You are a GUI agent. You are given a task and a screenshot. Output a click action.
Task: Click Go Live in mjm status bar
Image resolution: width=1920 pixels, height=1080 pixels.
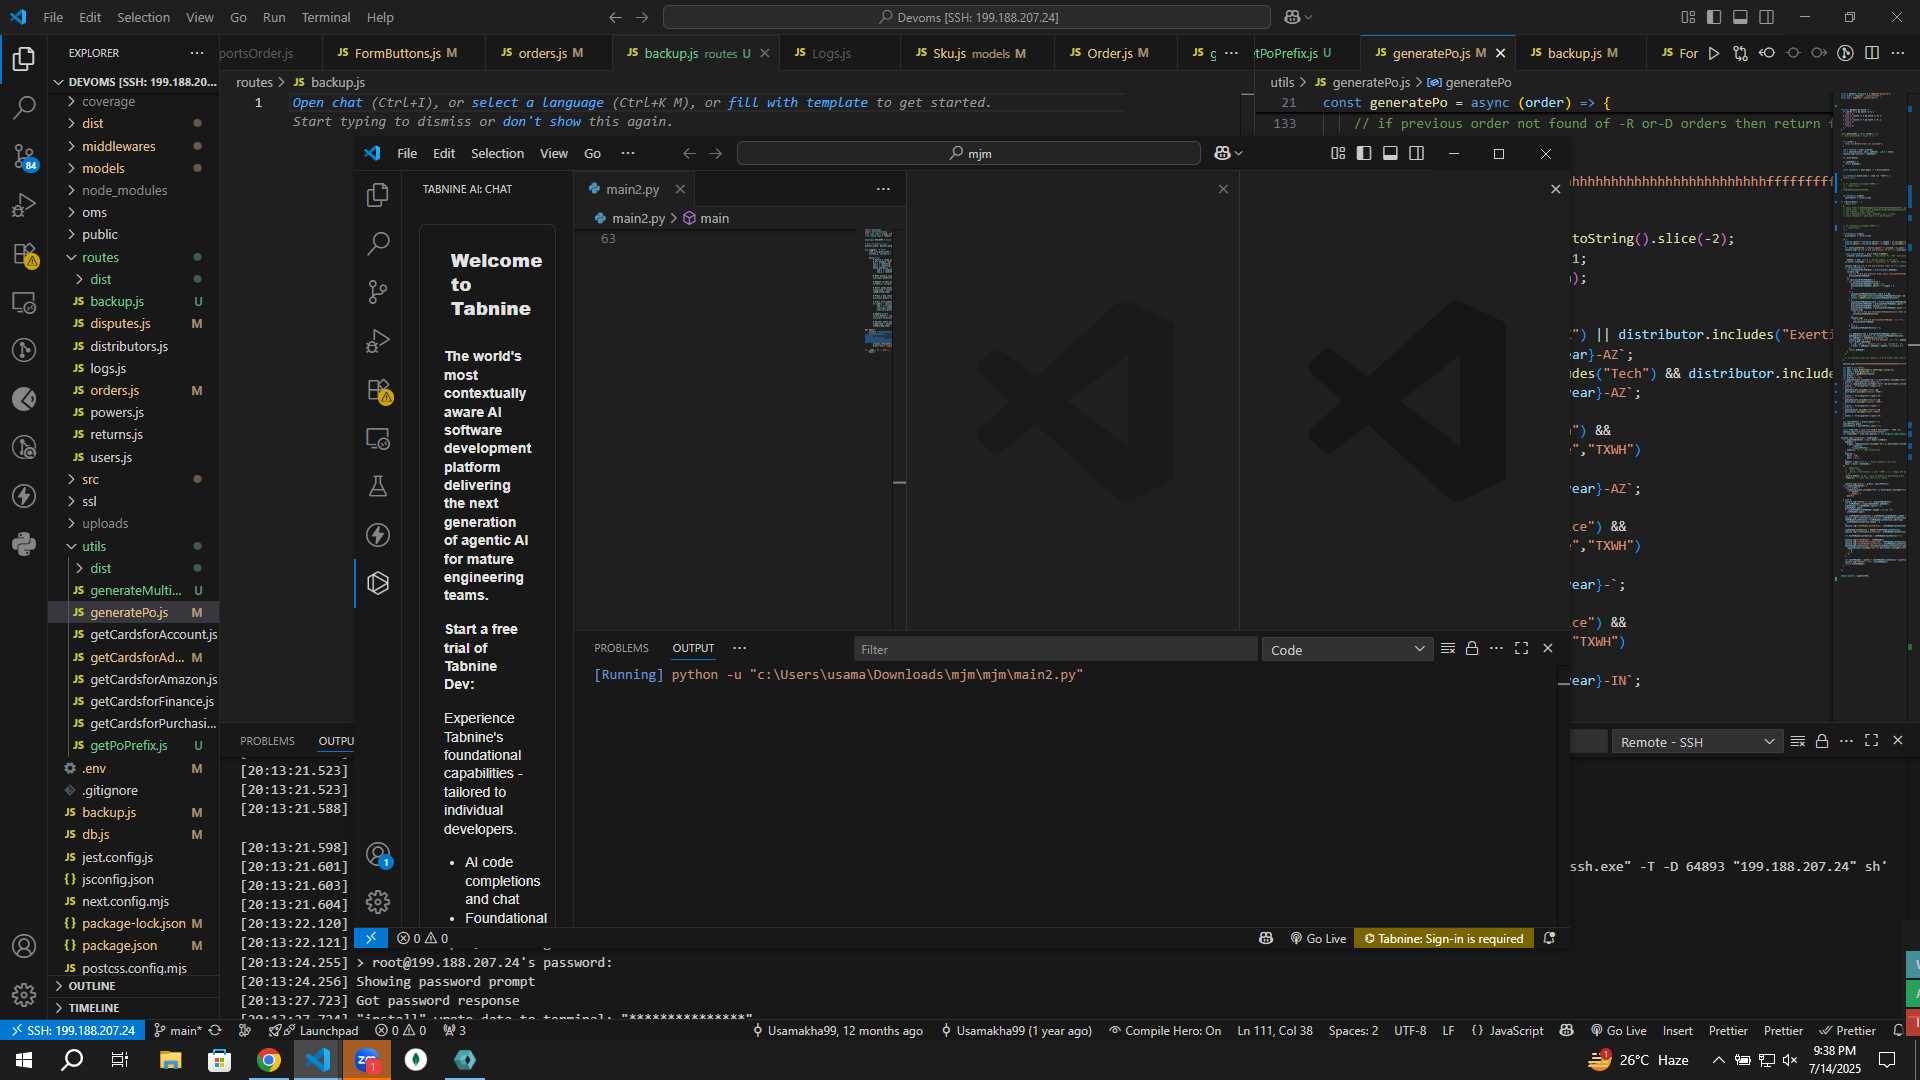click(x=1318, y=938)
